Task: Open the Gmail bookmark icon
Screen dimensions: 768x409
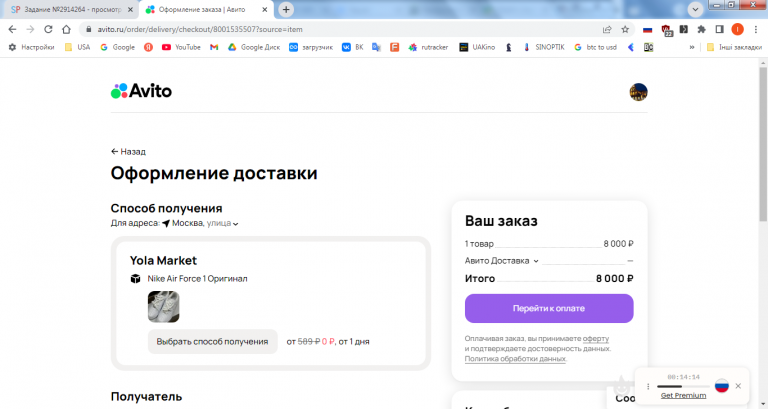Action: pyautogui.click(x=214, y=47)
